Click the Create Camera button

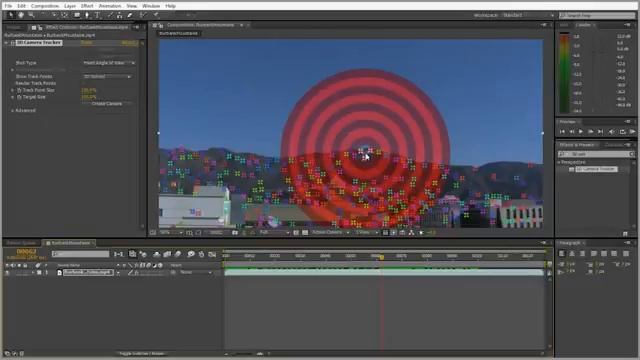pos(107,104)
